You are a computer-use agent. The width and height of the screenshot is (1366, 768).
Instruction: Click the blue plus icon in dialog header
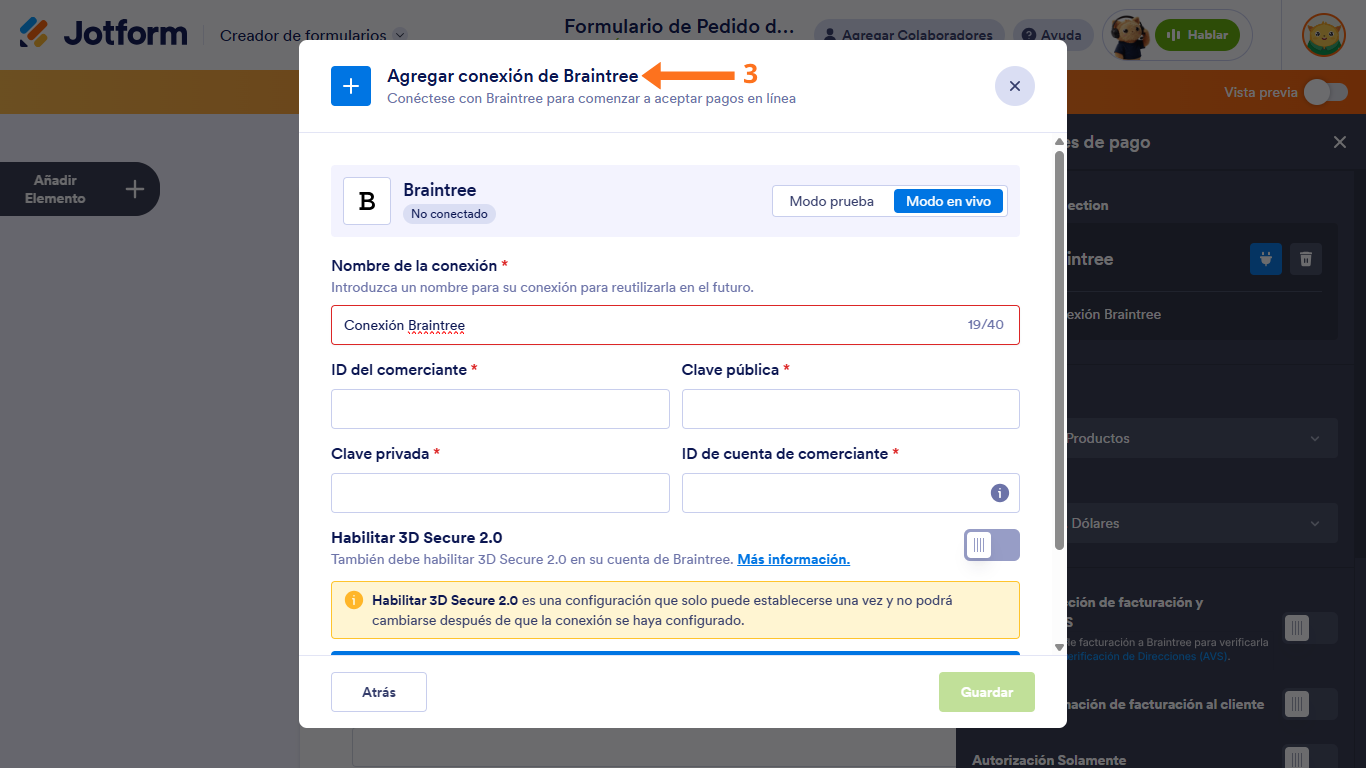(351, 86)
